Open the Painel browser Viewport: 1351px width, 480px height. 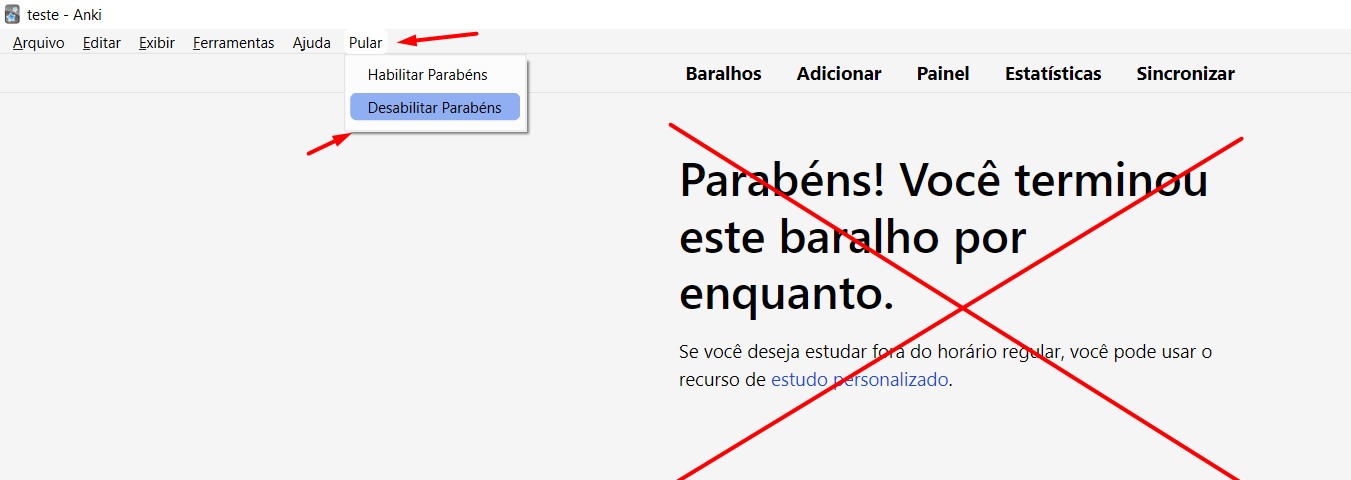(x=943, y=74)
